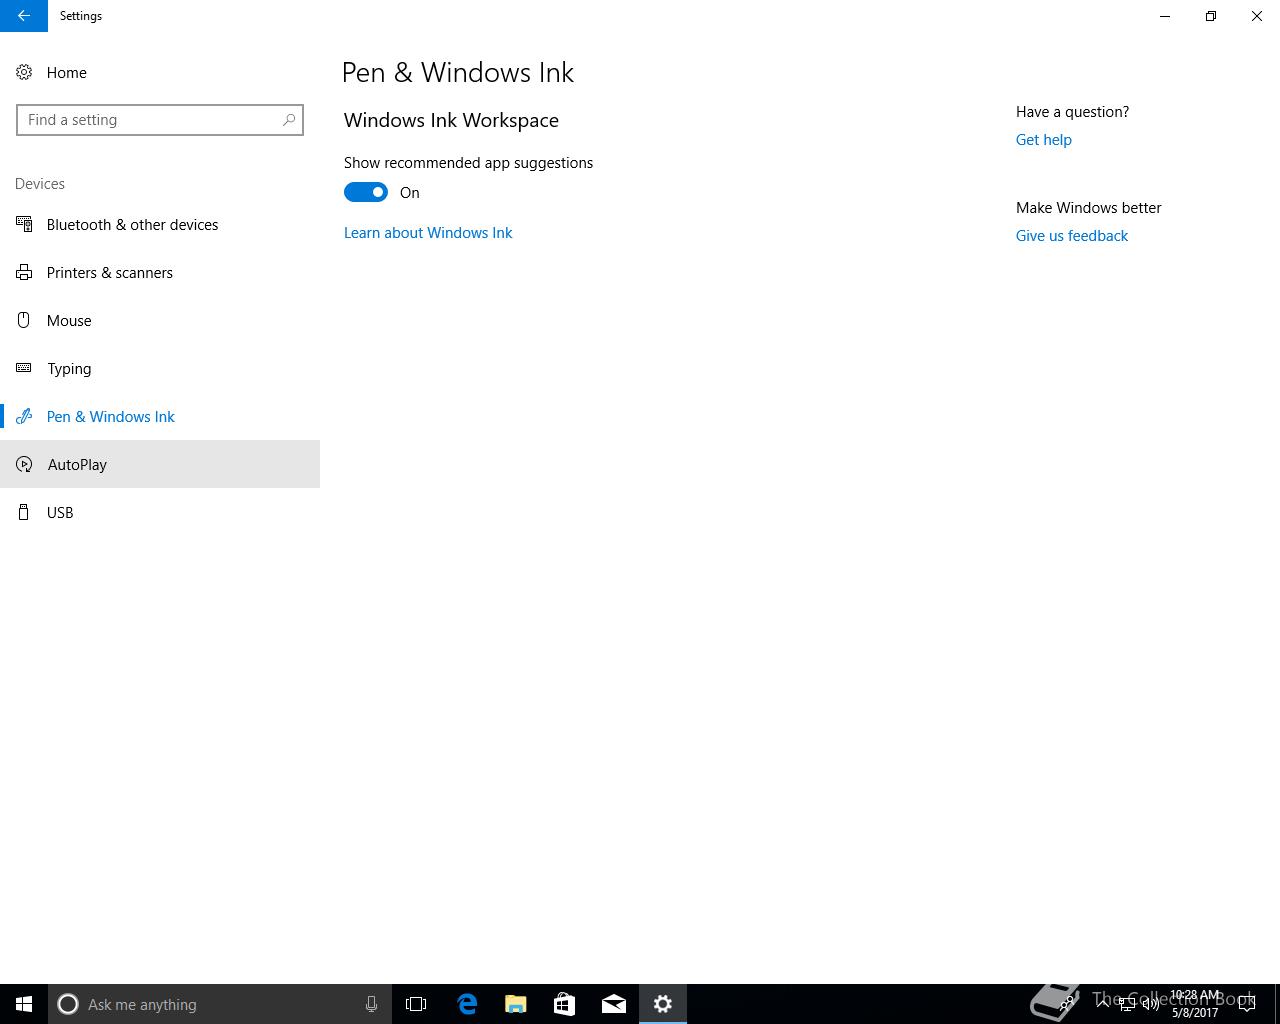Click the Bluetooth & other devices icon
Screen dimensions: 1280x1024
24,224
